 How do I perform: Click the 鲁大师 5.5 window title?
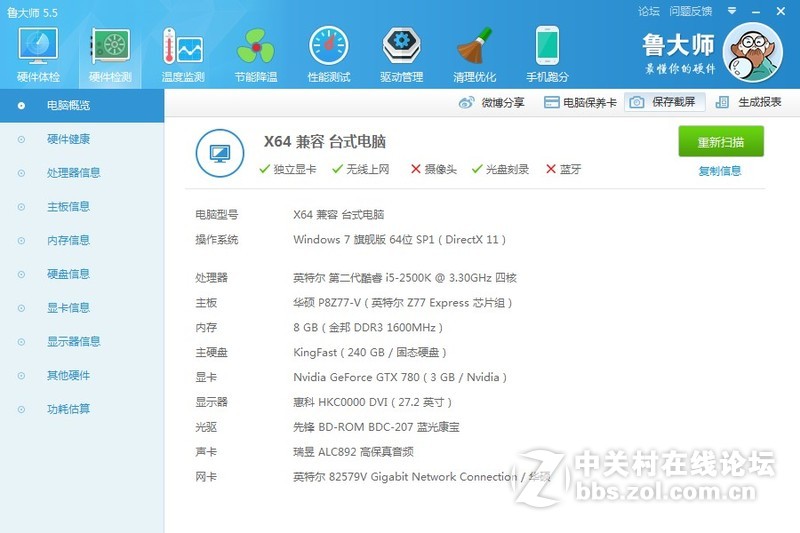click(32, 12)
